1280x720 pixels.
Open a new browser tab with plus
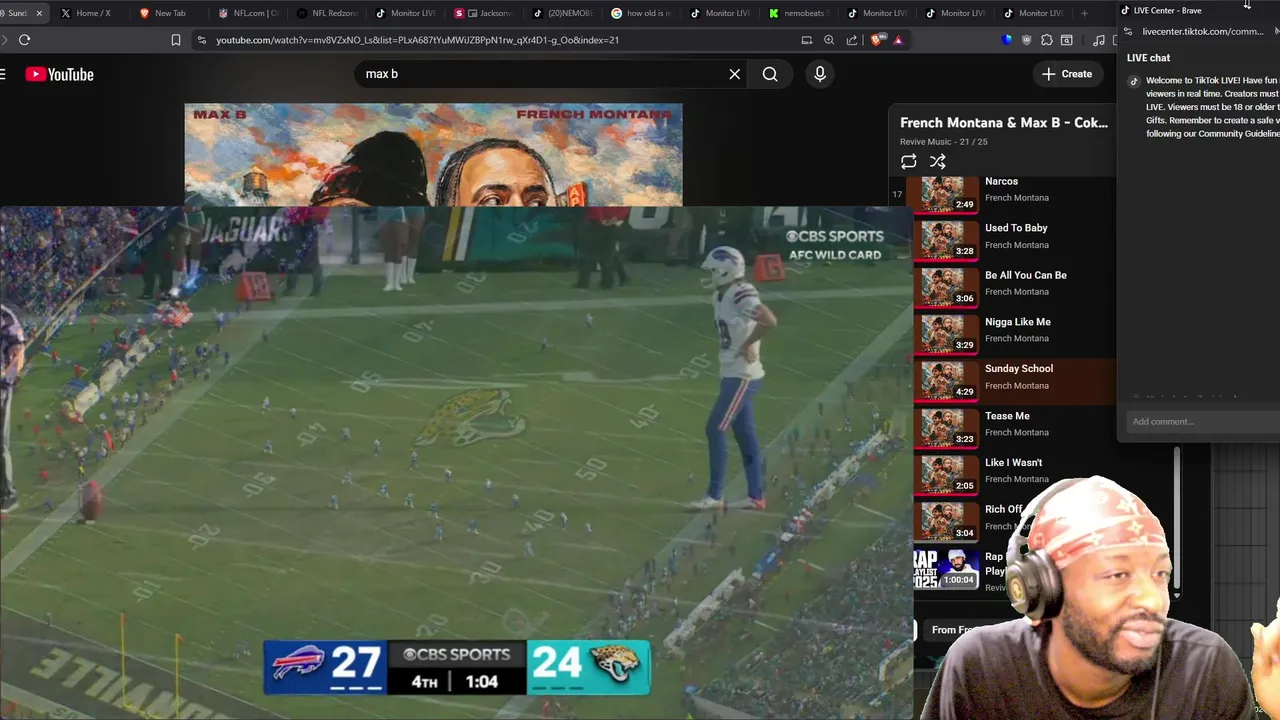point(1084,13)
